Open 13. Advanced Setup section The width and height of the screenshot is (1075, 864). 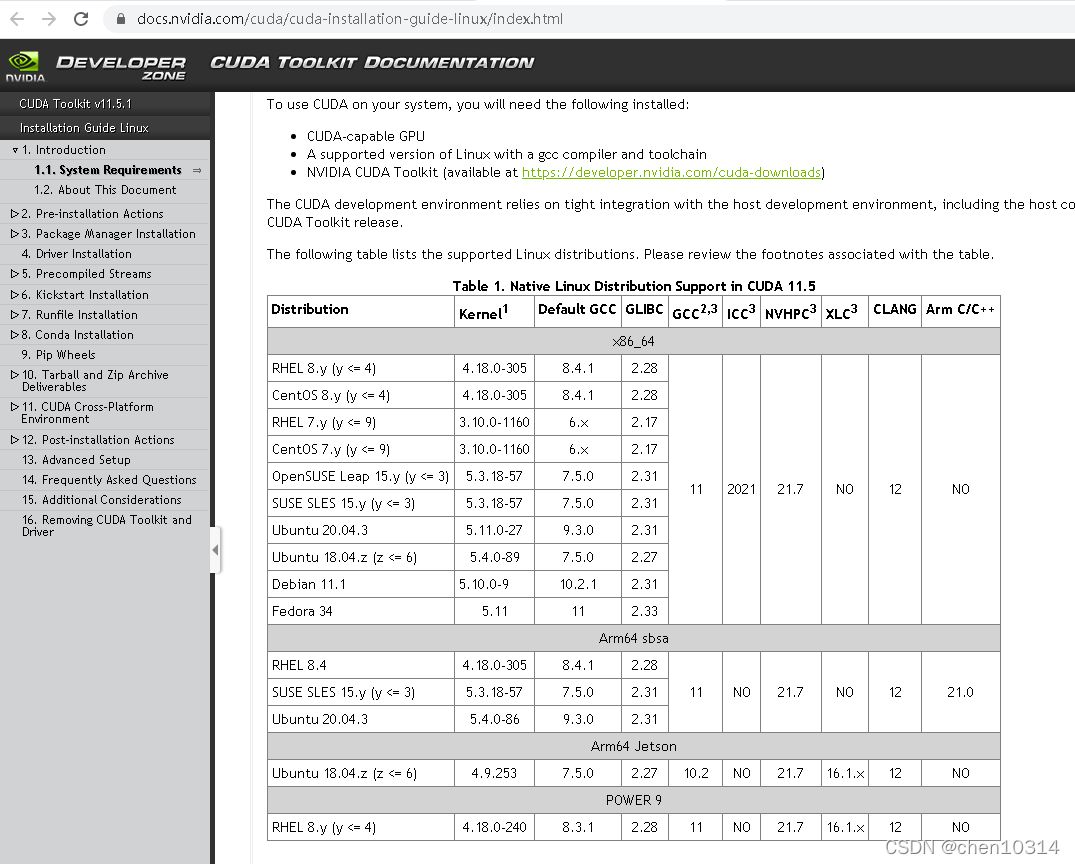(76, 459)
